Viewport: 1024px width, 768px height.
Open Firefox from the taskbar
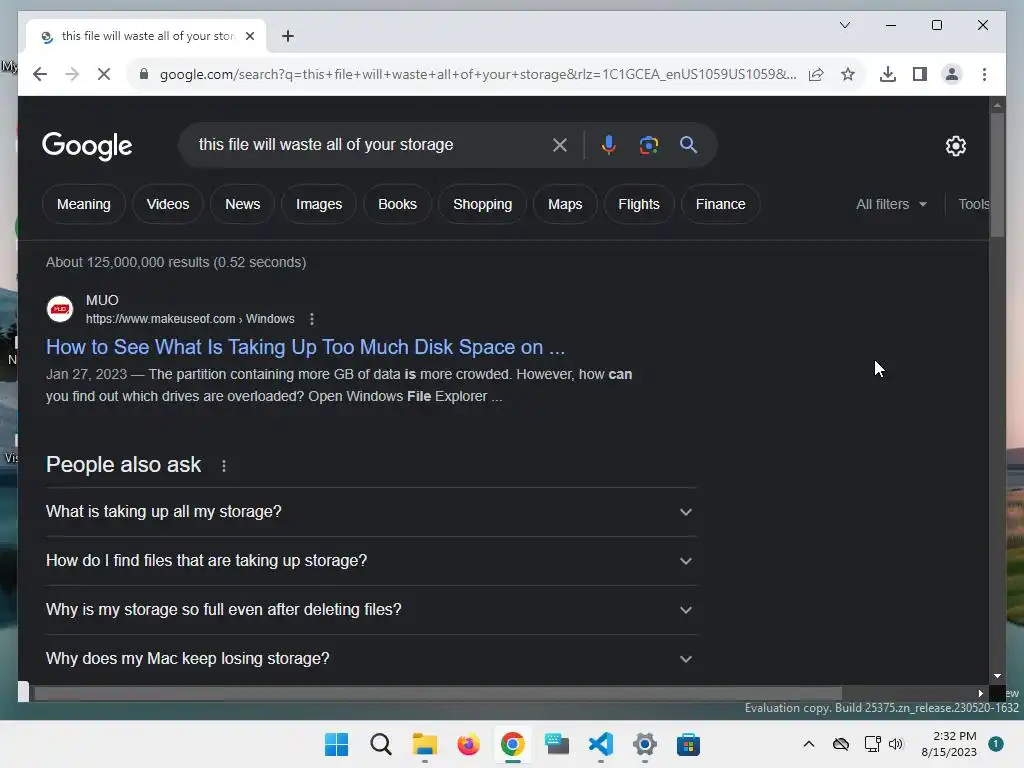[468, 744]
